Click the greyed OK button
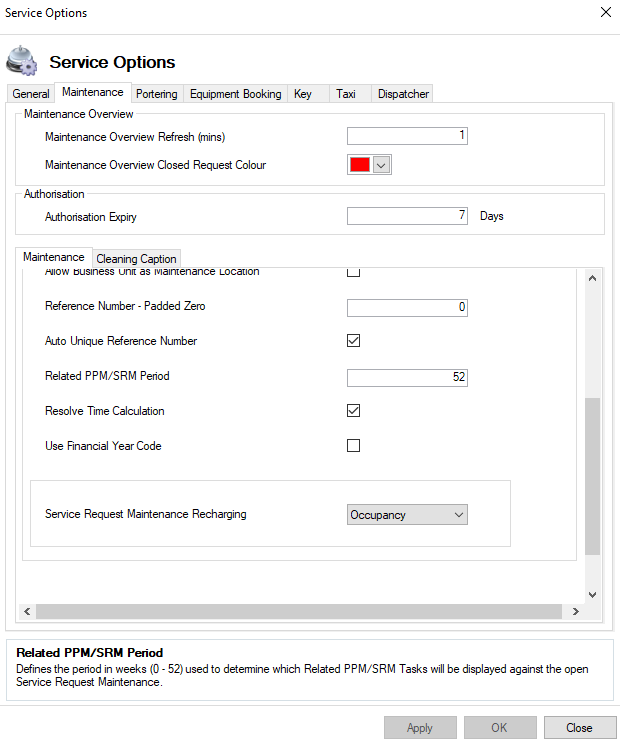Image resolution: width=620 pixels, height=743 pixels. coord(499,728)
